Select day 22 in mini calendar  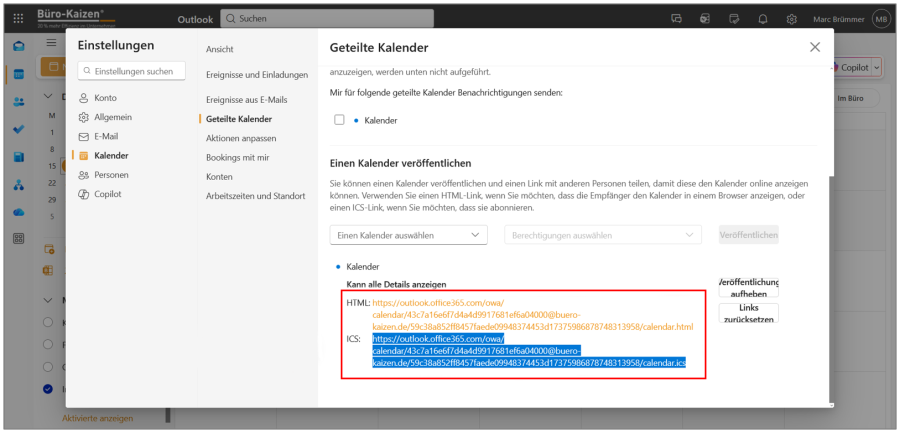click(x=52, y=183)
